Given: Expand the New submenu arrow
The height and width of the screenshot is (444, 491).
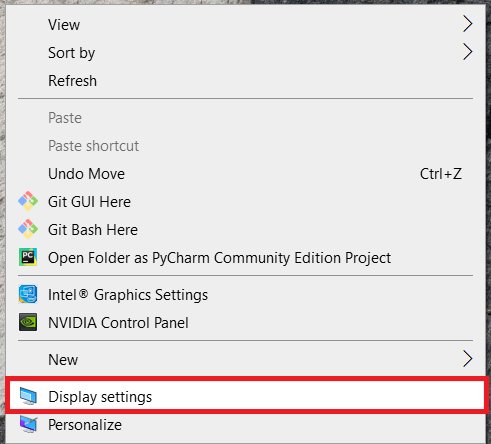Looking at the screenshot, I should pyautogui.click(x=468, y=359).
